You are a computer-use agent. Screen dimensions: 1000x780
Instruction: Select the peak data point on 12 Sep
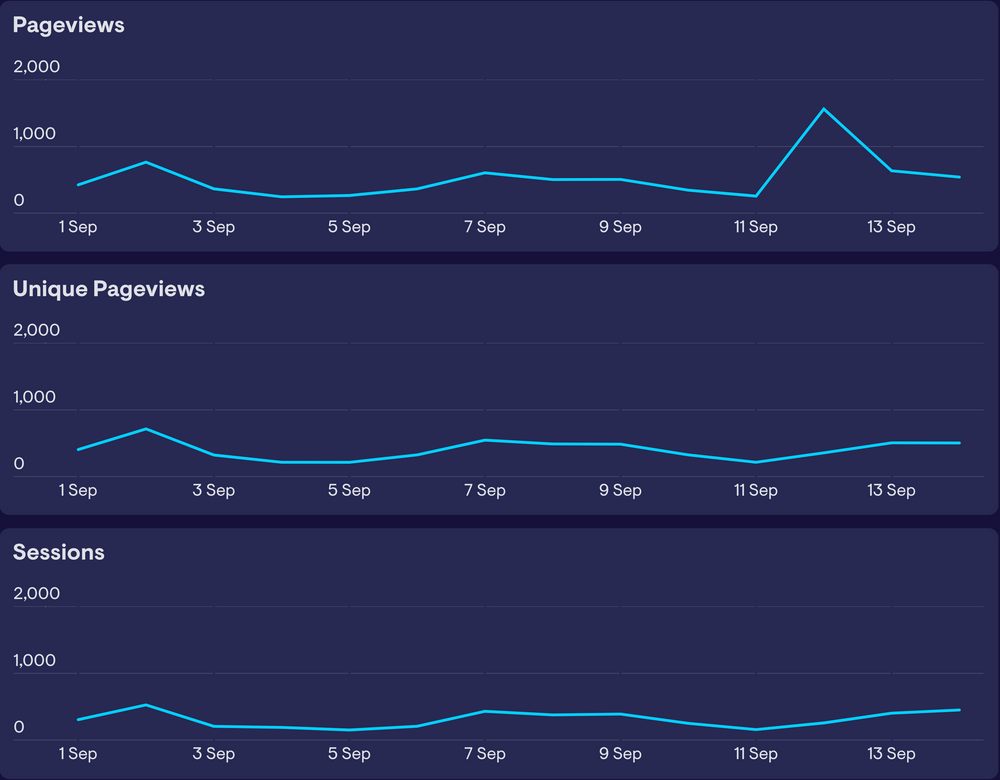point(824,108)
